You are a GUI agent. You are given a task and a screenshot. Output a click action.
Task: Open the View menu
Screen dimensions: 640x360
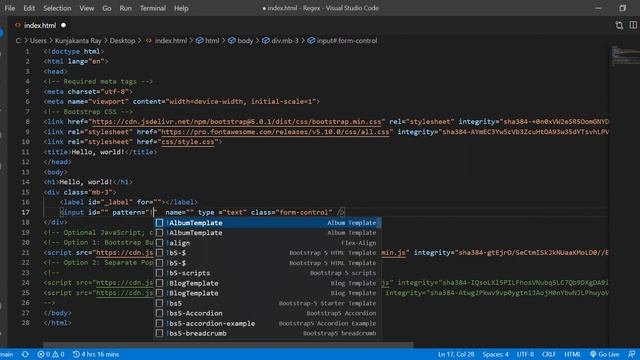[x=87, y=8]
